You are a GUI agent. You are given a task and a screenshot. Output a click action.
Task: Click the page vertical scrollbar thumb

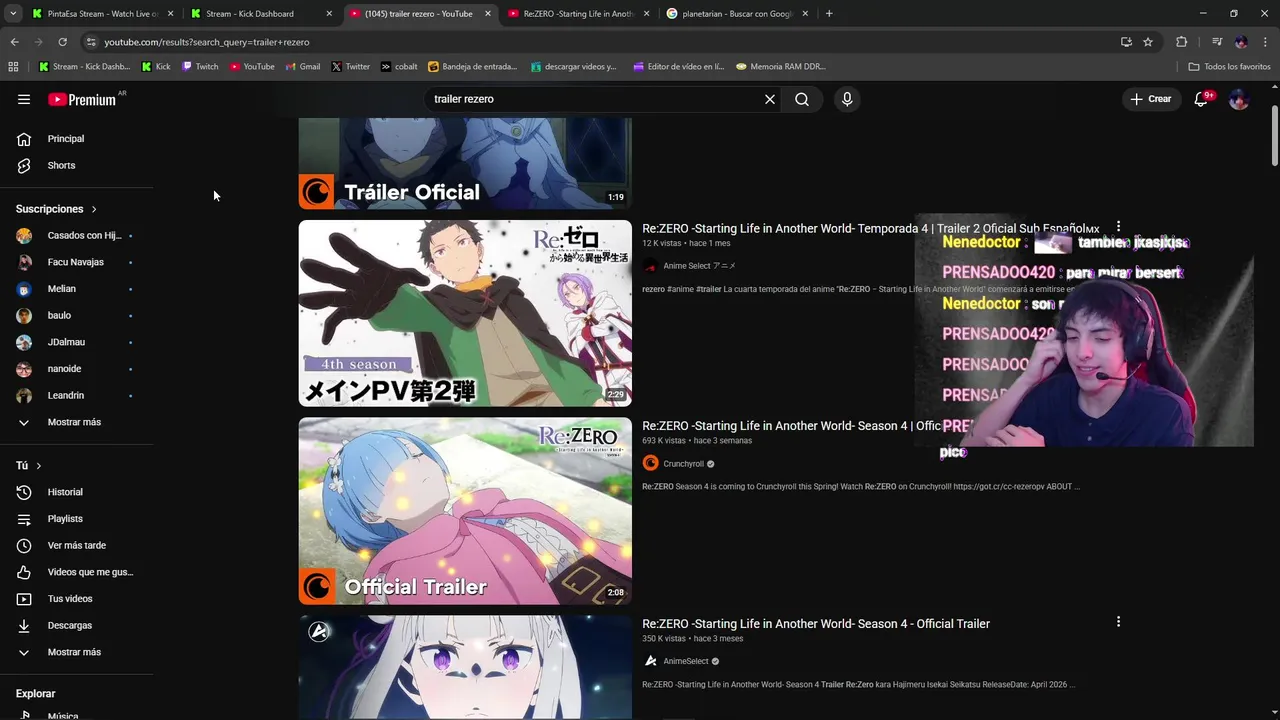(1274, 135)
